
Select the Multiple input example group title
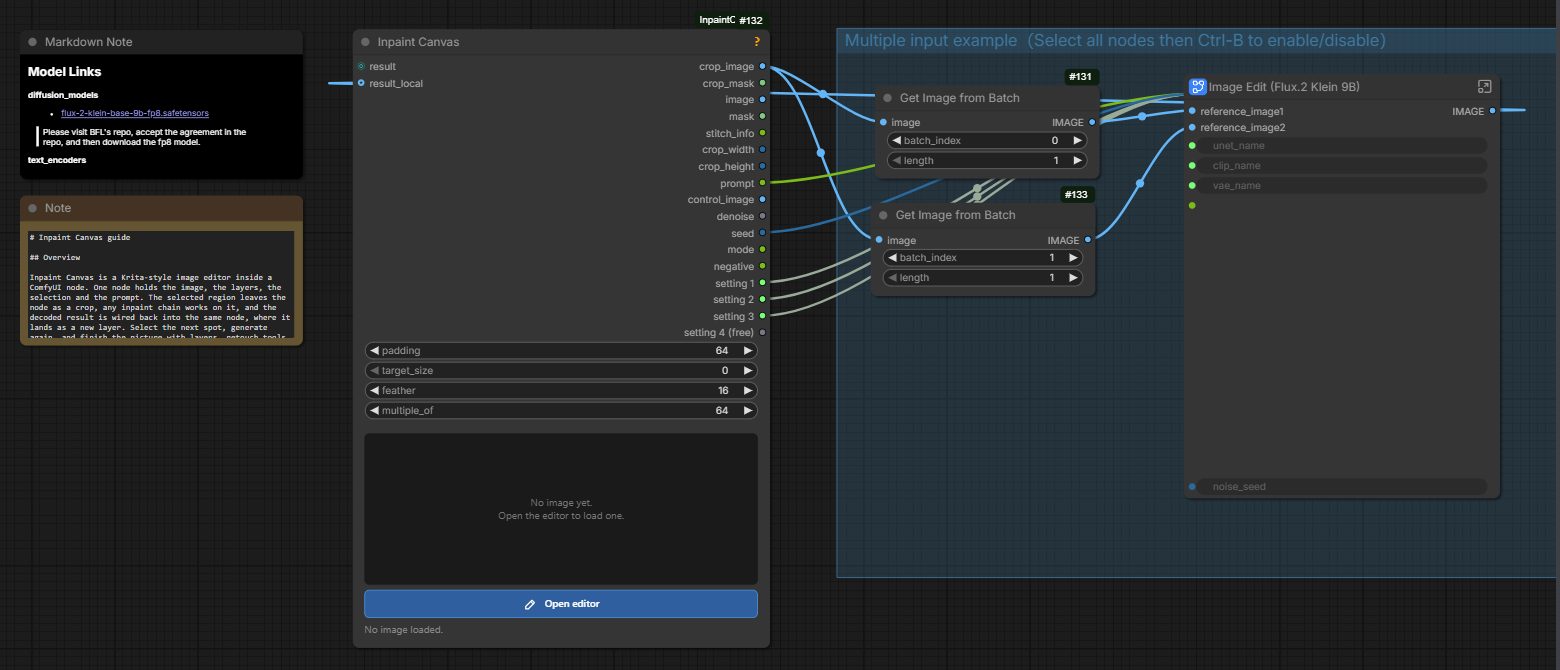(1114, 41)
